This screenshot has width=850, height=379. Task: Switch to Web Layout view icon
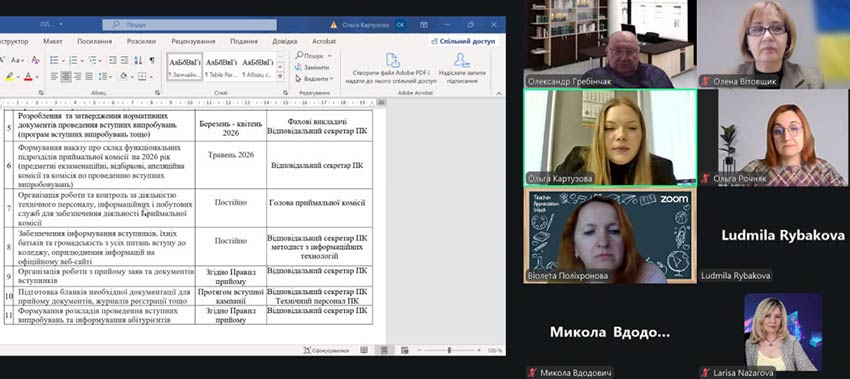tap(404, 351)
